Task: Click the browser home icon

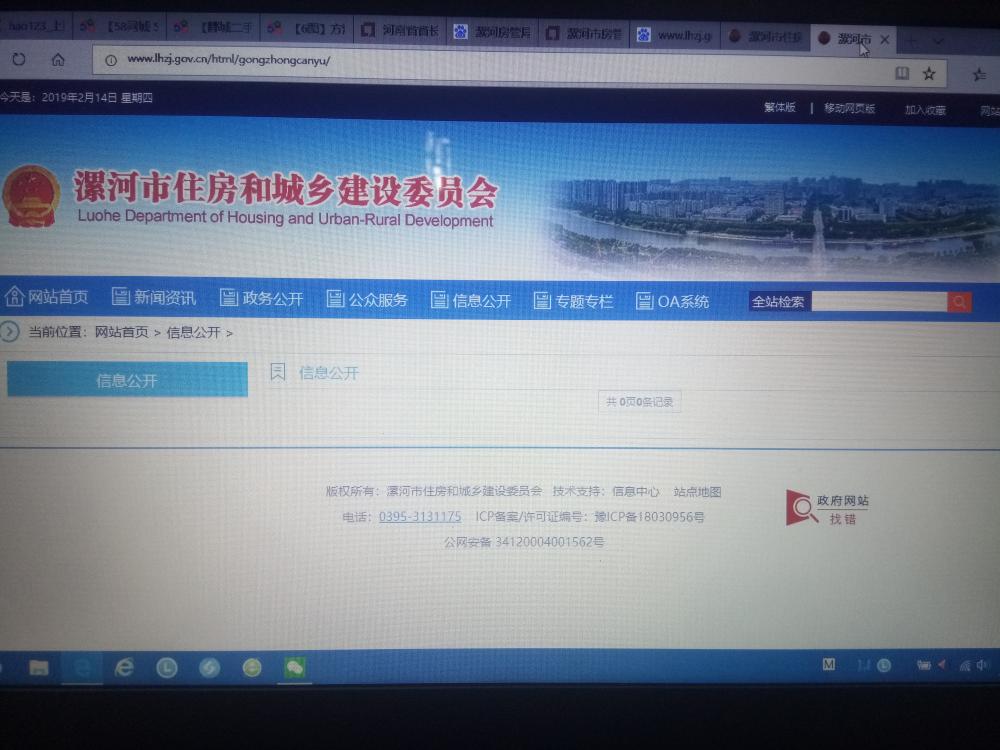Action: 58,60
